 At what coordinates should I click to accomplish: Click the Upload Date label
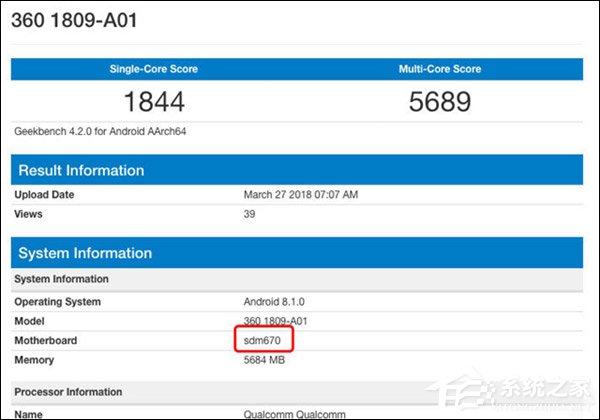click(44, 194)
